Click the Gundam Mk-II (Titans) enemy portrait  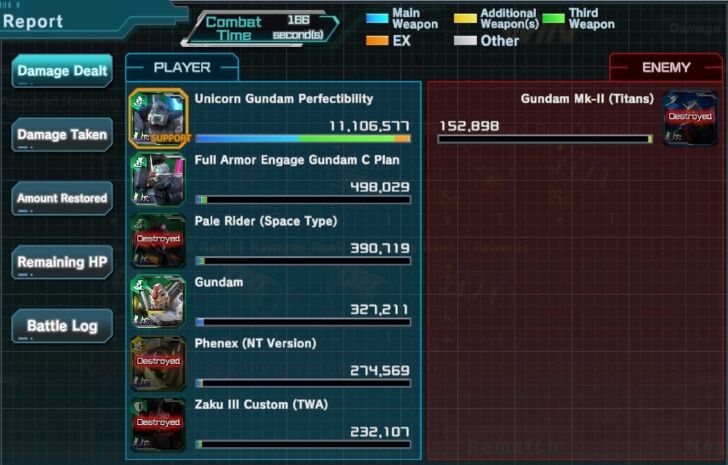point(690,118)
